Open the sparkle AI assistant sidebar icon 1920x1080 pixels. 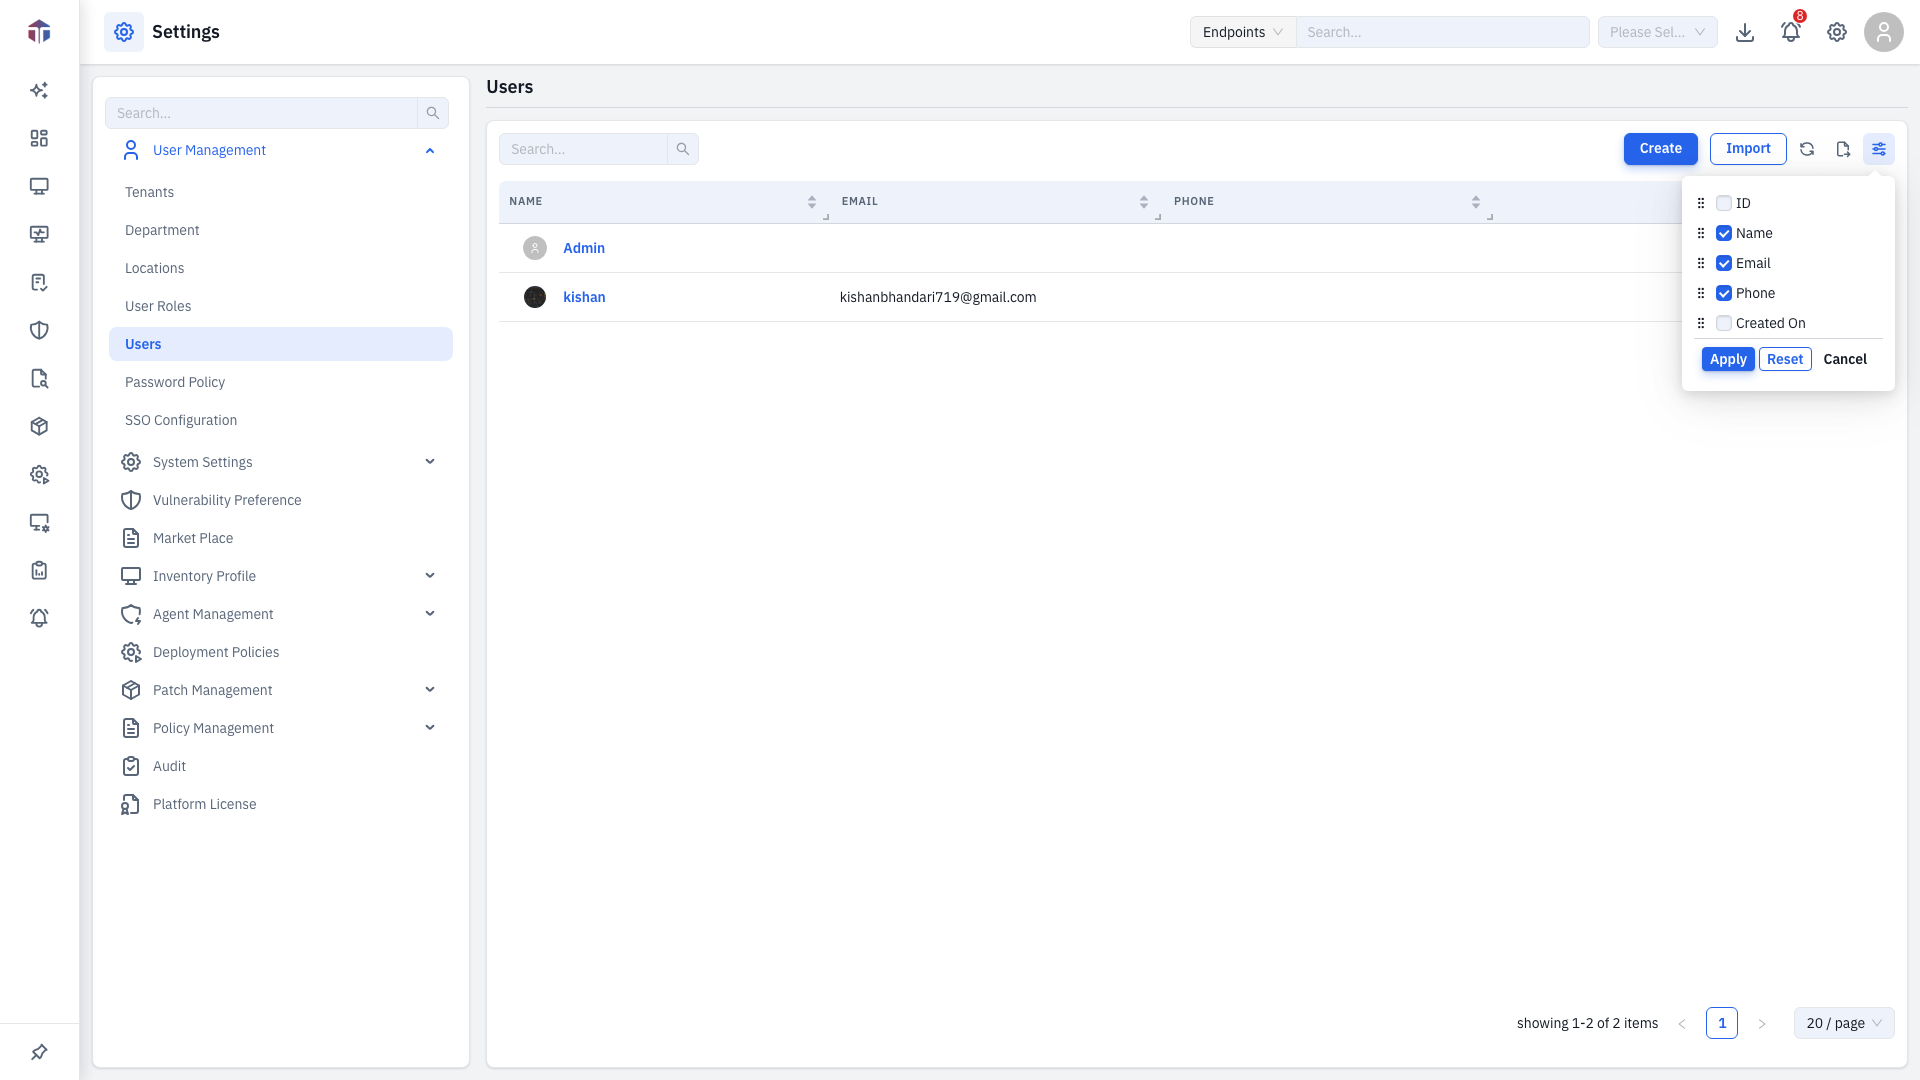pyautogui.click(x=39, y=90)
